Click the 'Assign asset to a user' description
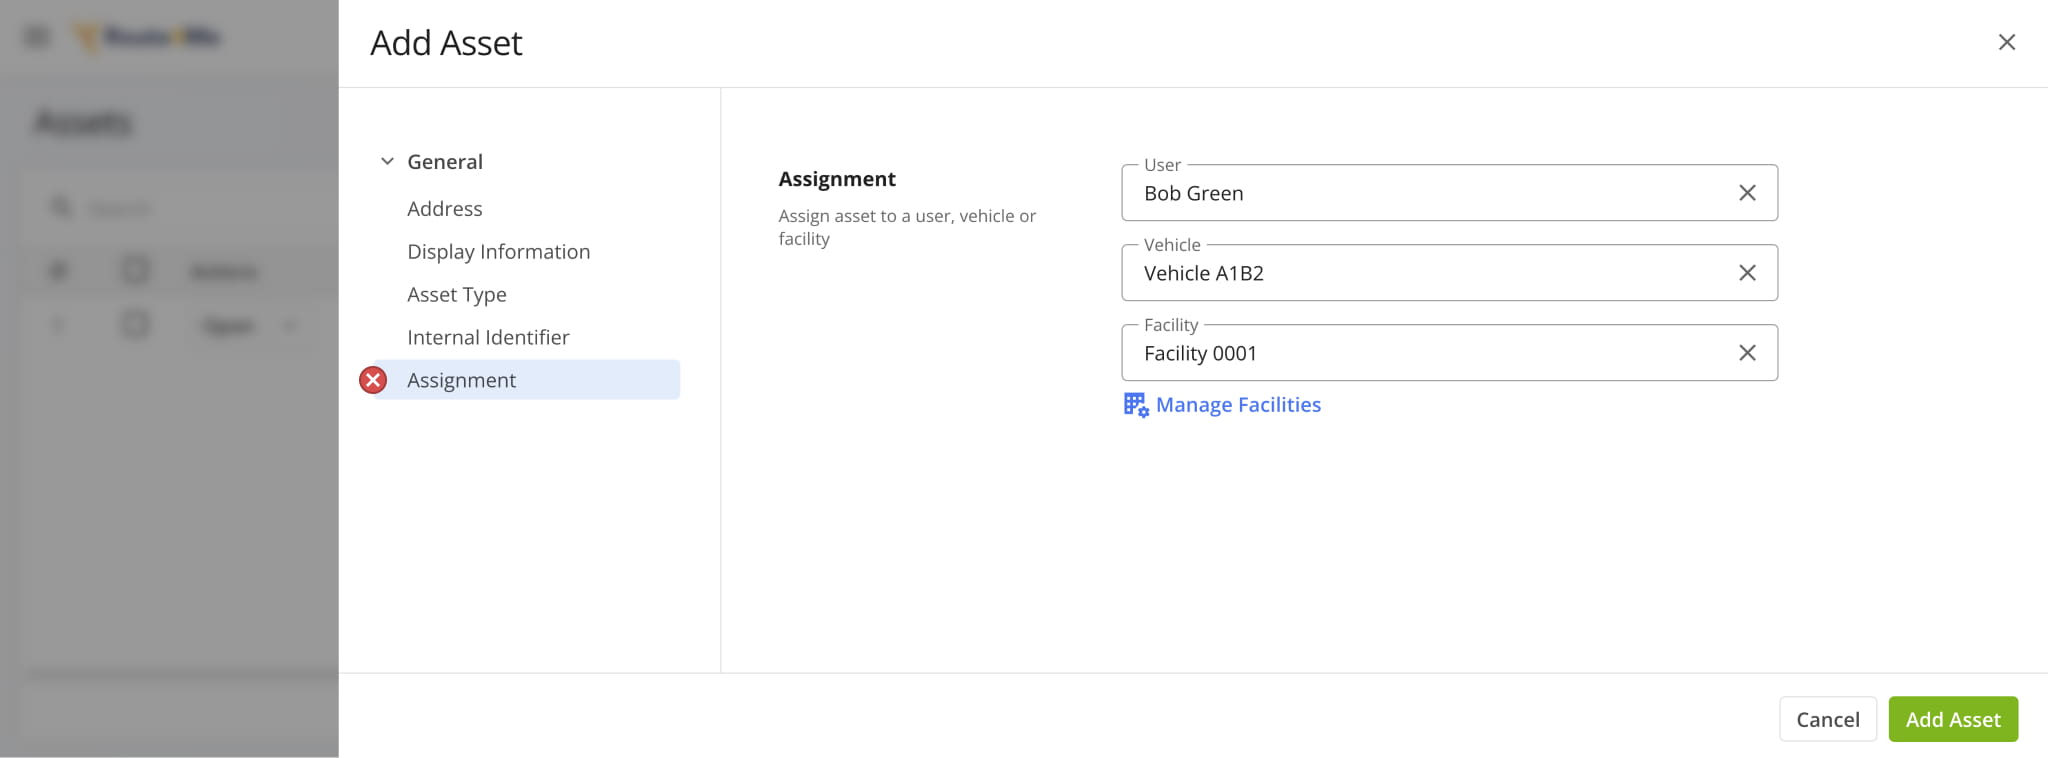Image resolution: width=2048 pixels, height=758 pixels. tap(907, 227)
